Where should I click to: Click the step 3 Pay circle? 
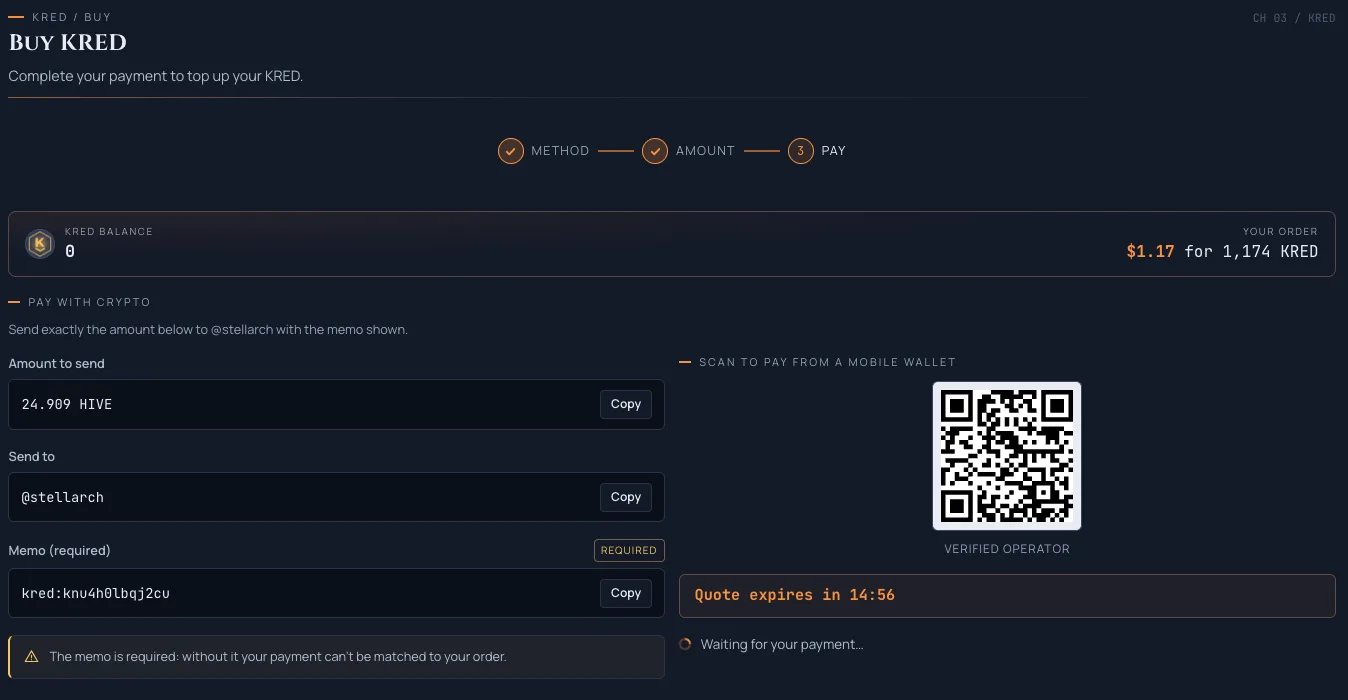tap(800, 151)
